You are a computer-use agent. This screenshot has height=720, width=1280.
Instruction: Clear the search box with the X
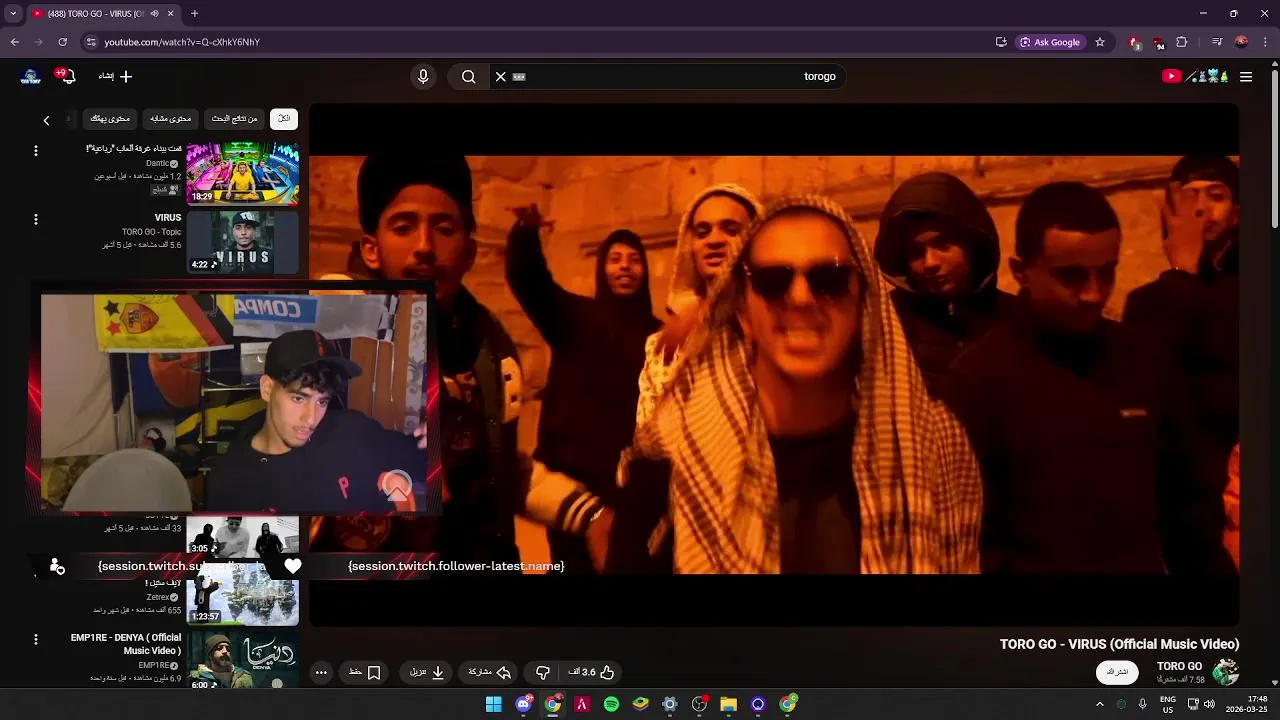[501, 77]
